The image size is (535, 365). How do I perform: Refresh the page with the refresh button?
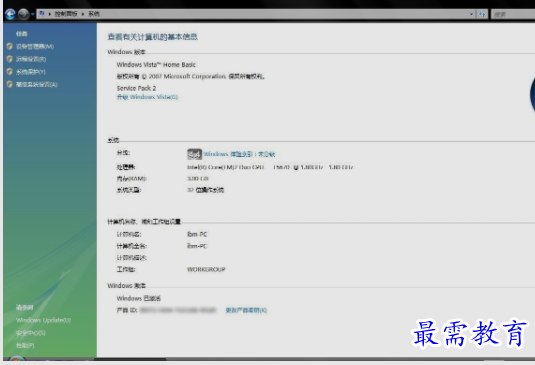click(482, 14)
